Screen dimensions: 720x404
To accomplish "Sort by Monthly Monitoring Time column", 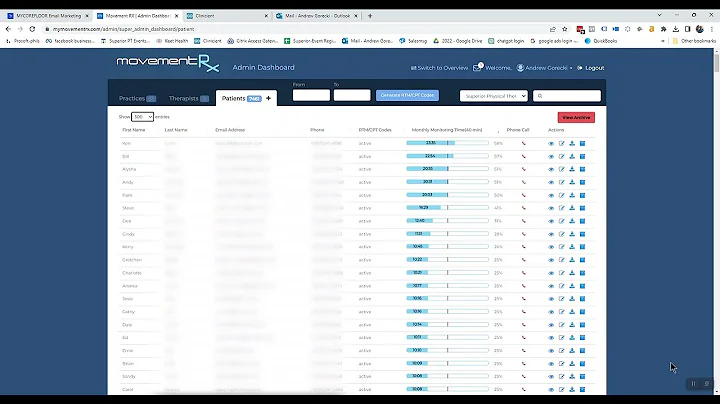I will (447, 130).
